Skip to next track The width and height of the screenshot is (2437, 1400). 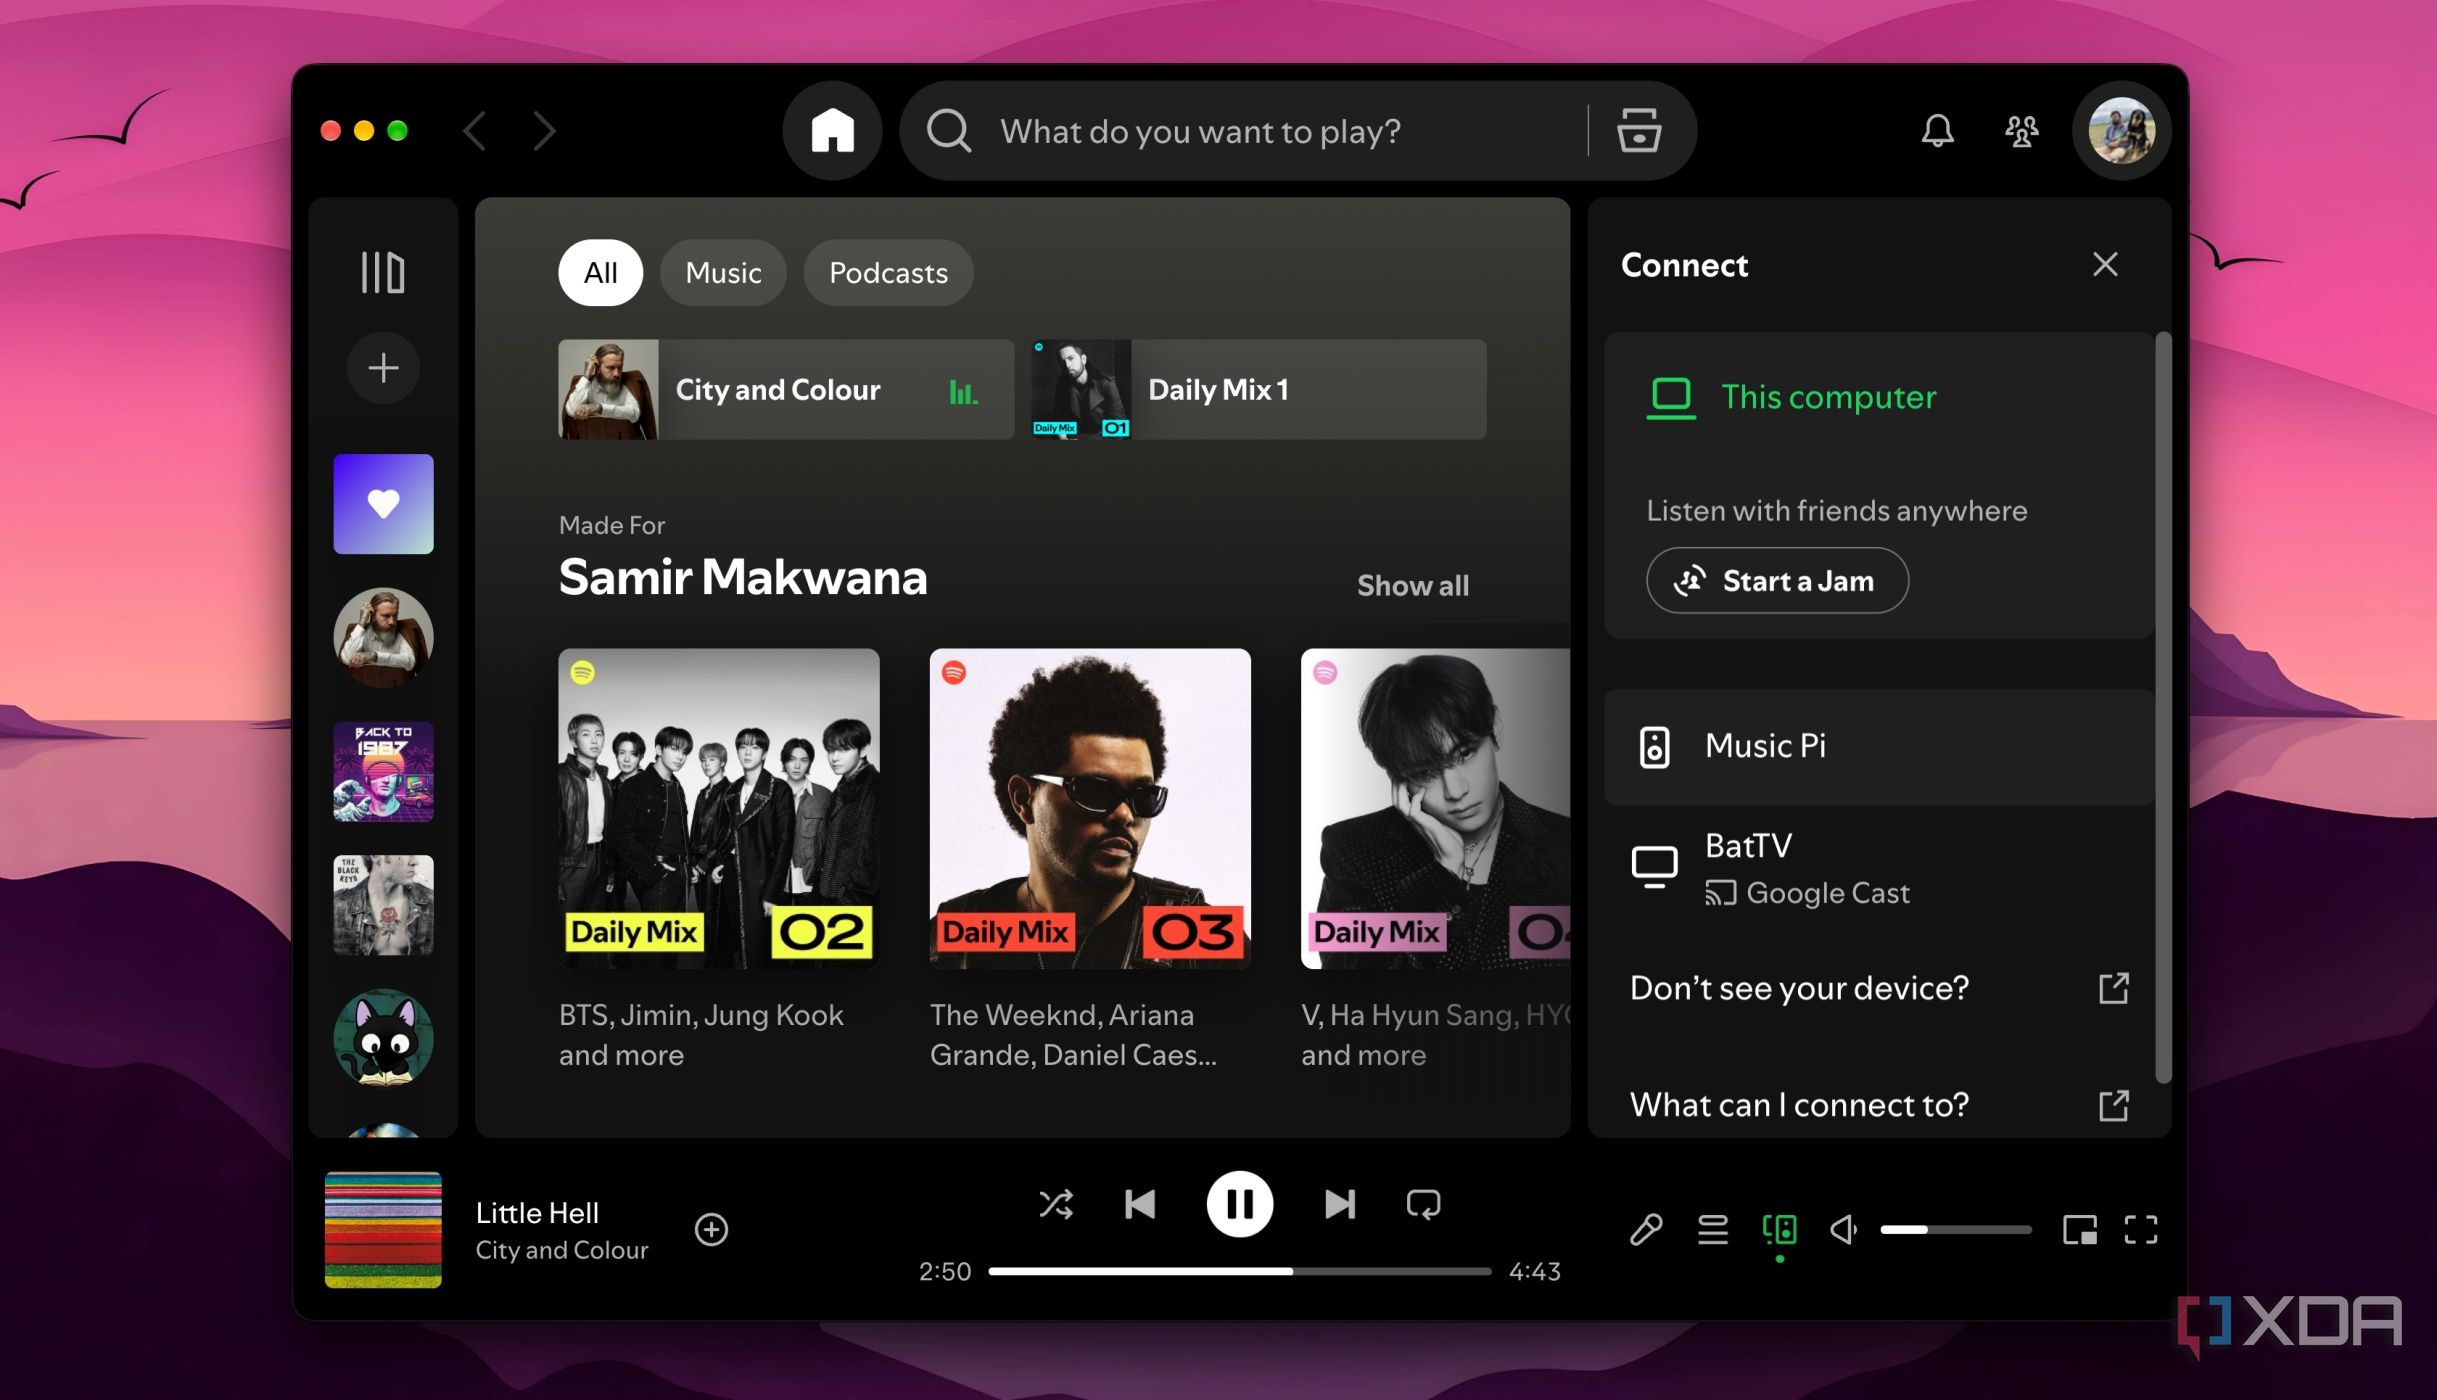[1339, 1204]
